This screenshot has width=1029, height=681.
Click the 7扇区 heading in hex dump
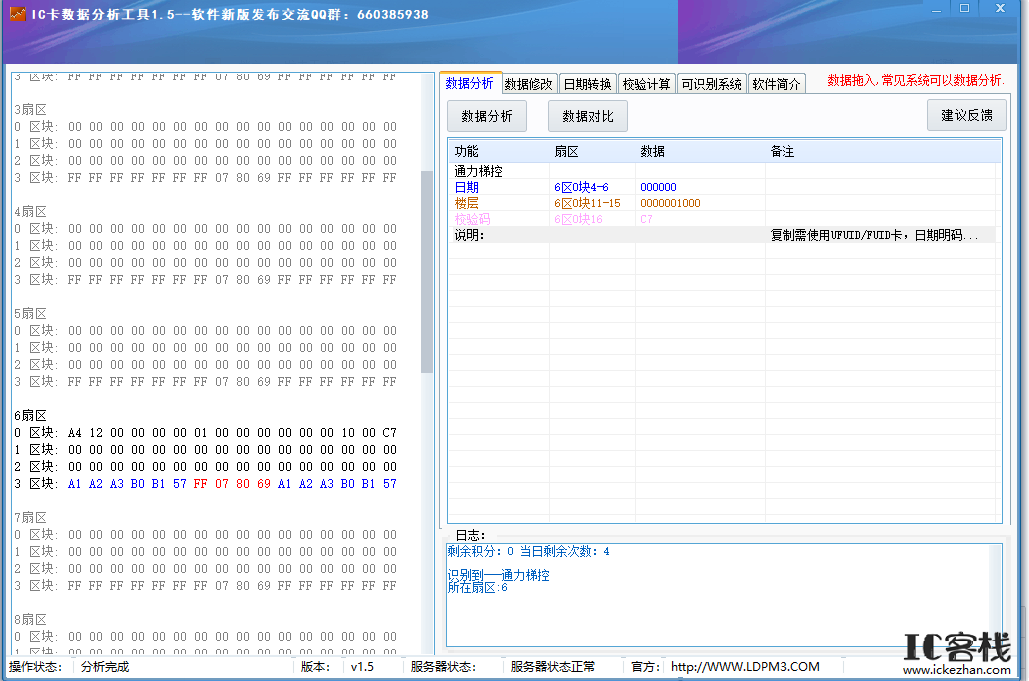pyautogui.click(x=31, y=518)
